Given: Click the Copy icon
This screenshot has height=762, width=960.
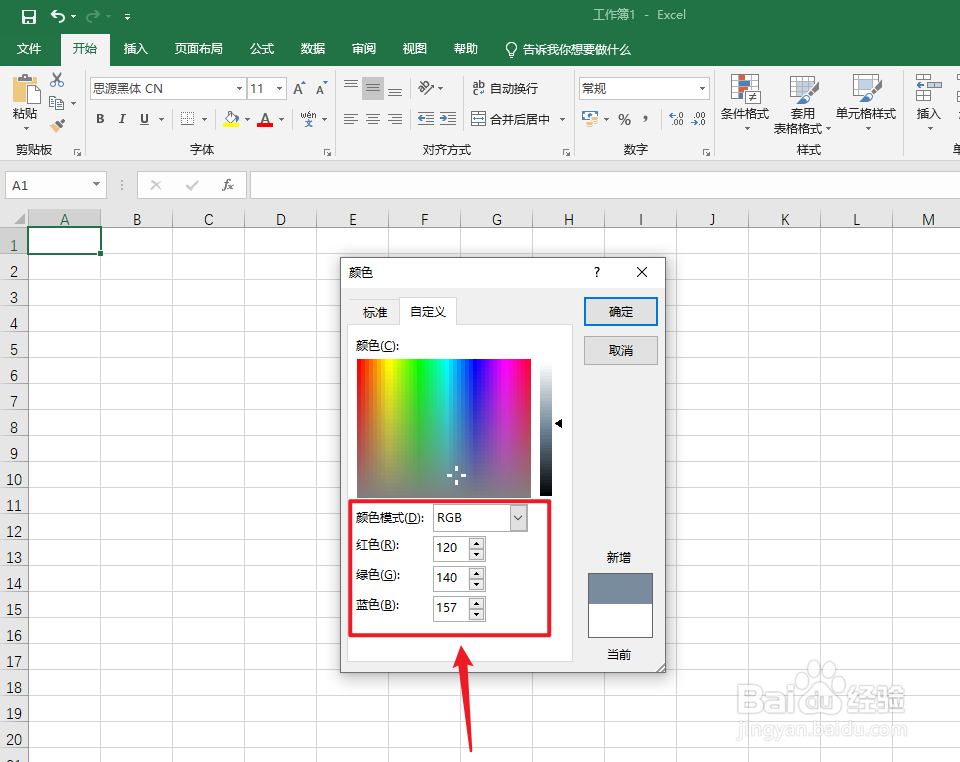Looking at the screenshot, I should pos(56,103).
